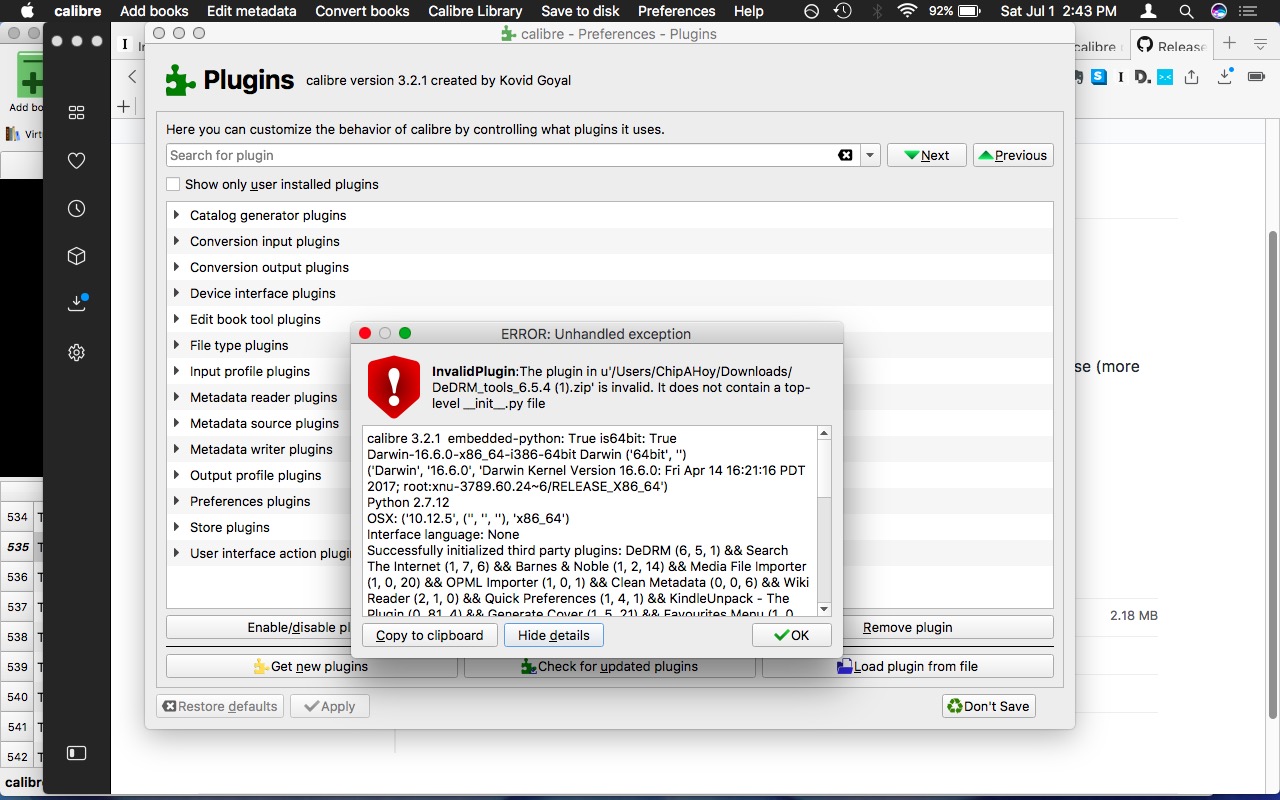Open history clock in browser sidebar
Image resolution: width=1280 pixels, height=800 pixels.
tap(76, 209)
